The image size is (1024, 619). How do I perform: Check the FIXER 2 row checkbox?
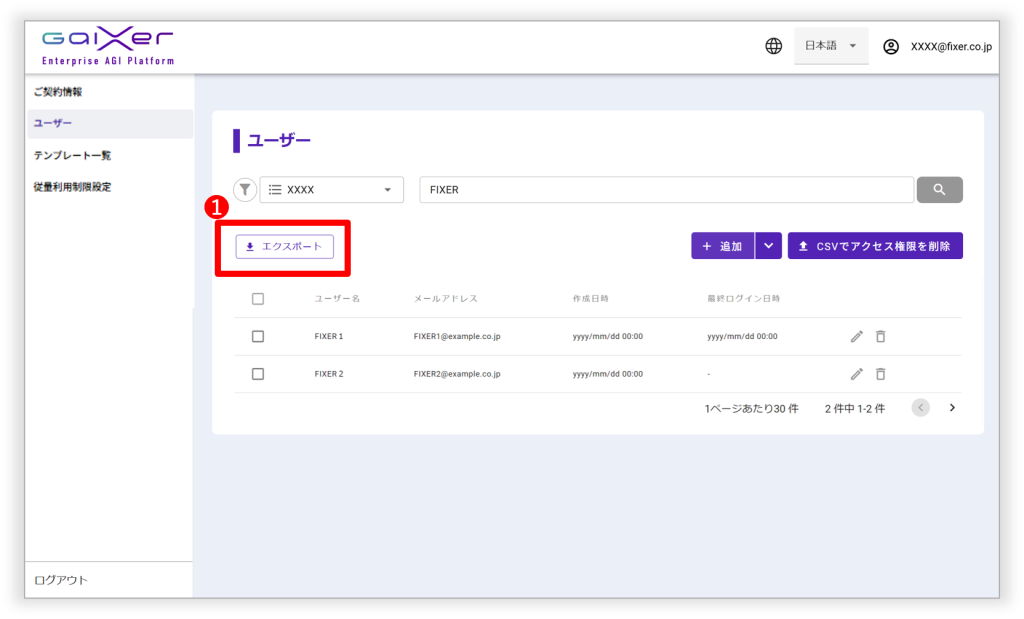pos(258,374)
